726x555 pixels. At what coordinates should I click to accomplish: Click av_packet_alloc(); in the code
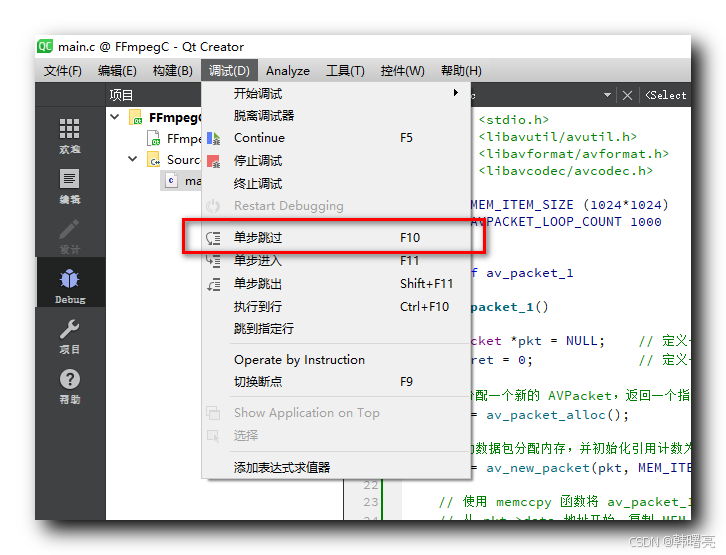(557, 415)
